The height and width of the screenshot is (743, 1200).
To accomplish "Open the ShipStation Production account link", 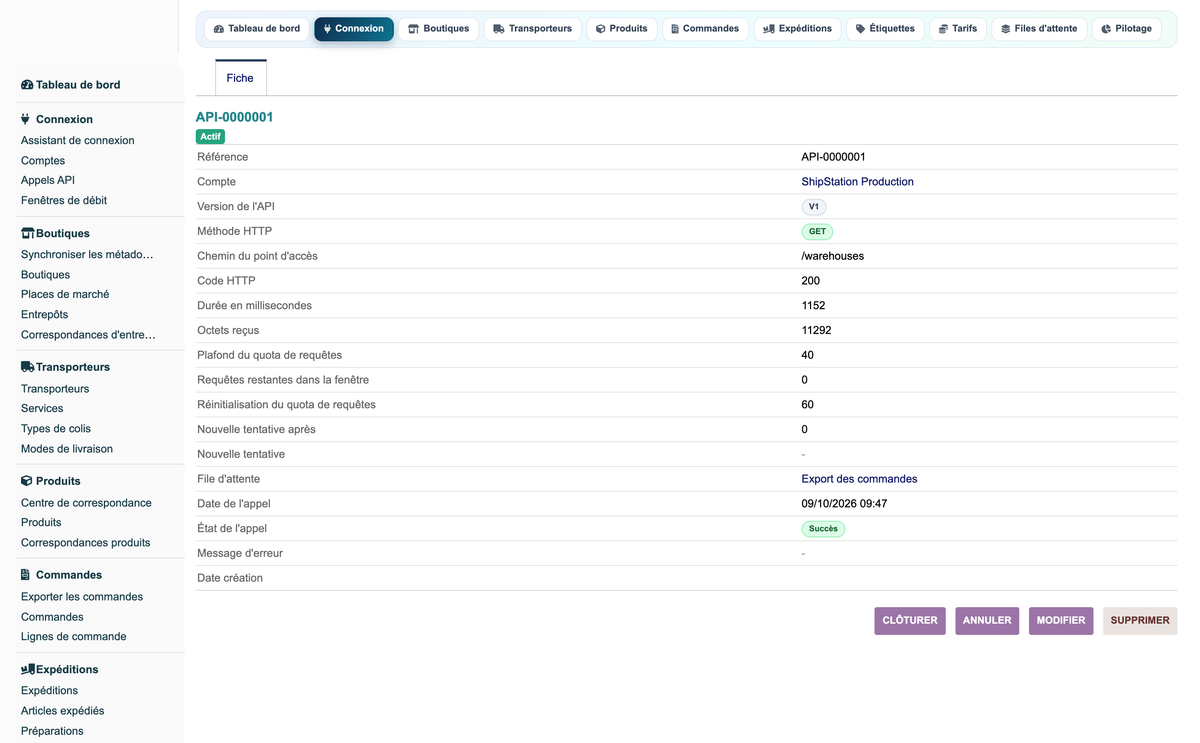I will click(x=857, y=182).
